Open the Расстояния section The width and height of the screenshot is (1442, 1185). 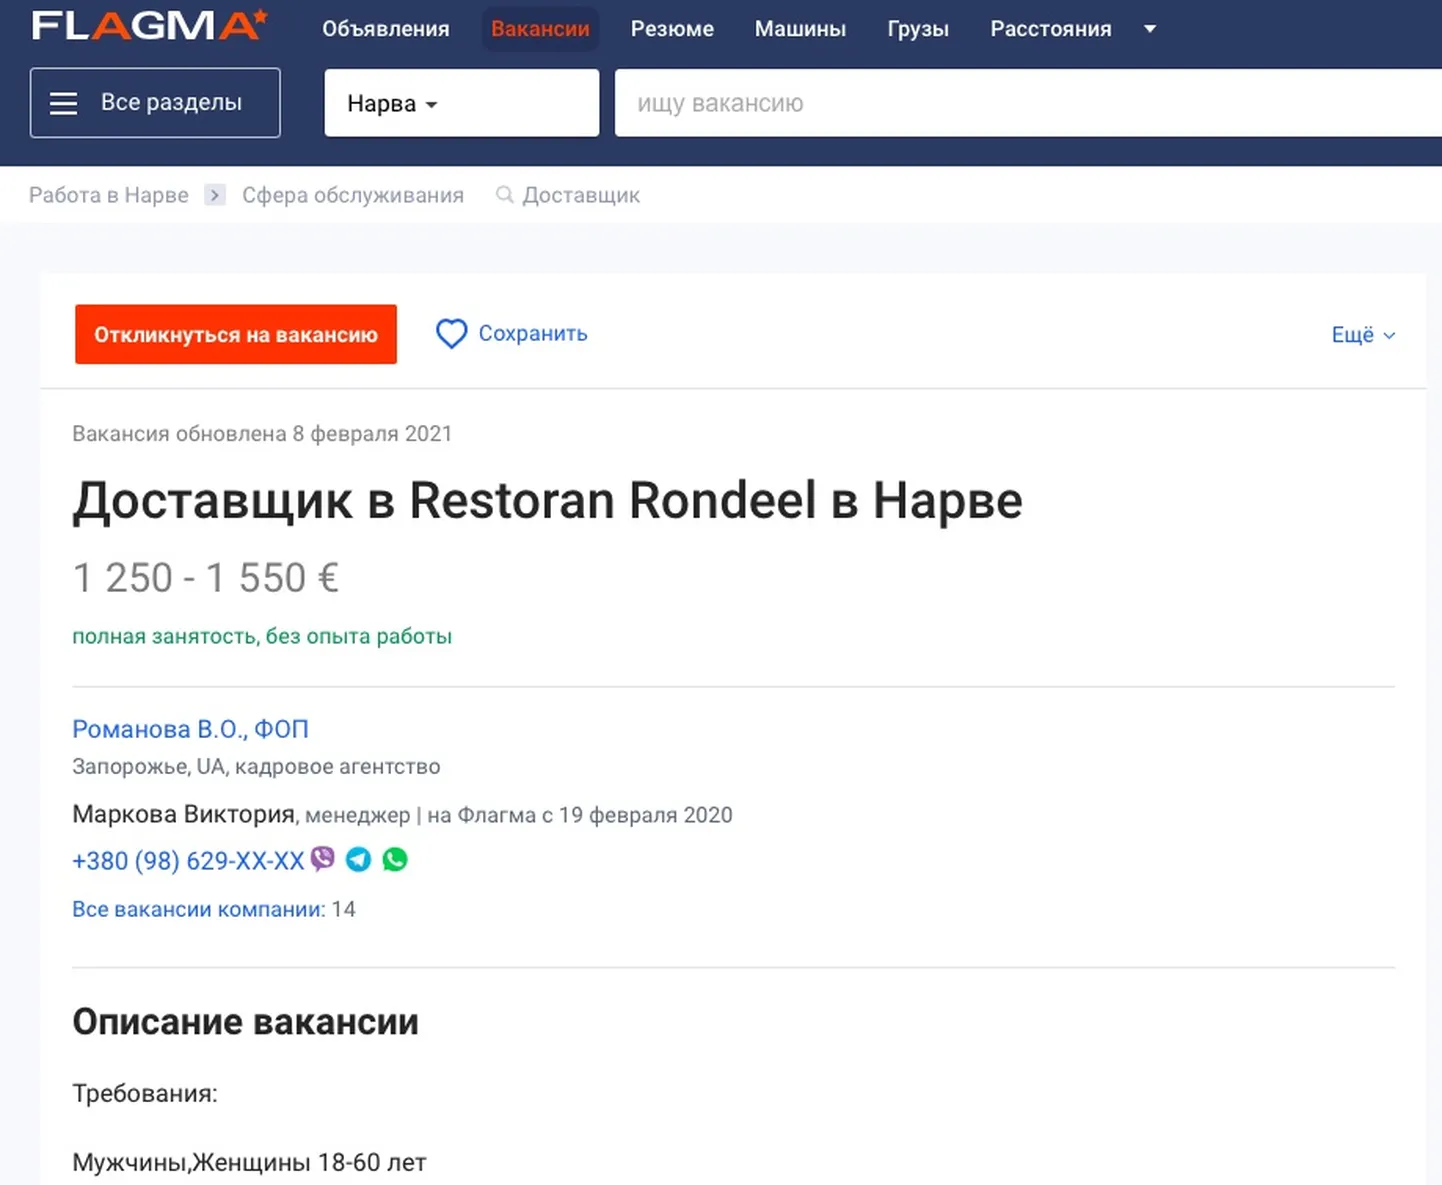click(1050, 29)
